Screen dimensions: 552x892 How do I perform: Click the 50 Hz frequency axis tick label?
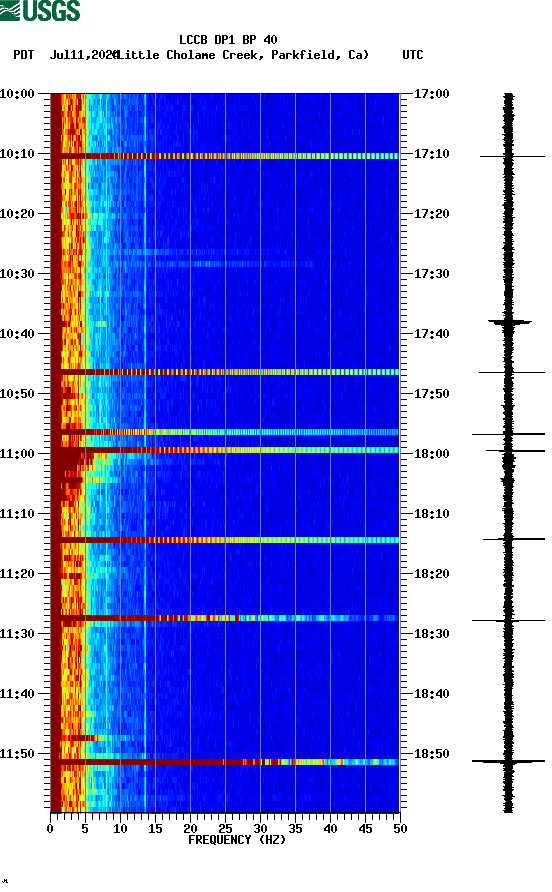(x=400, y=829)
